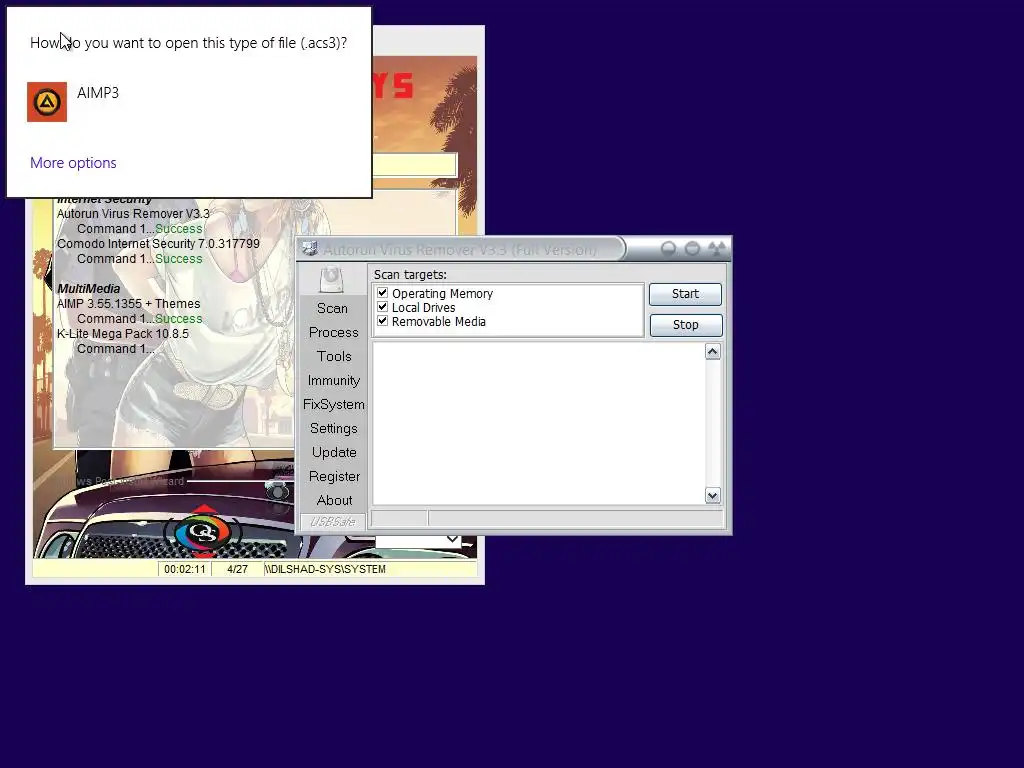1024x768 pixels.
Task: Start the virus scan
Action: point(685,294)
